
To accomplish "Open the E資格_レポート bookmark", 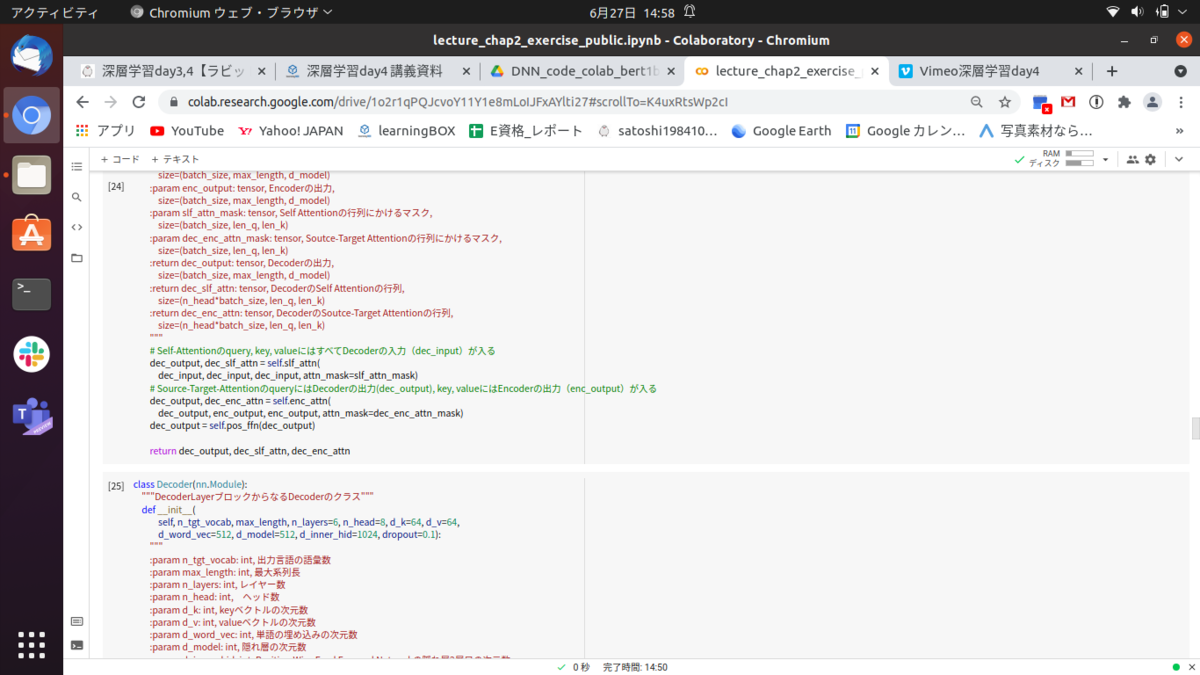I will (x=526, y=131).
